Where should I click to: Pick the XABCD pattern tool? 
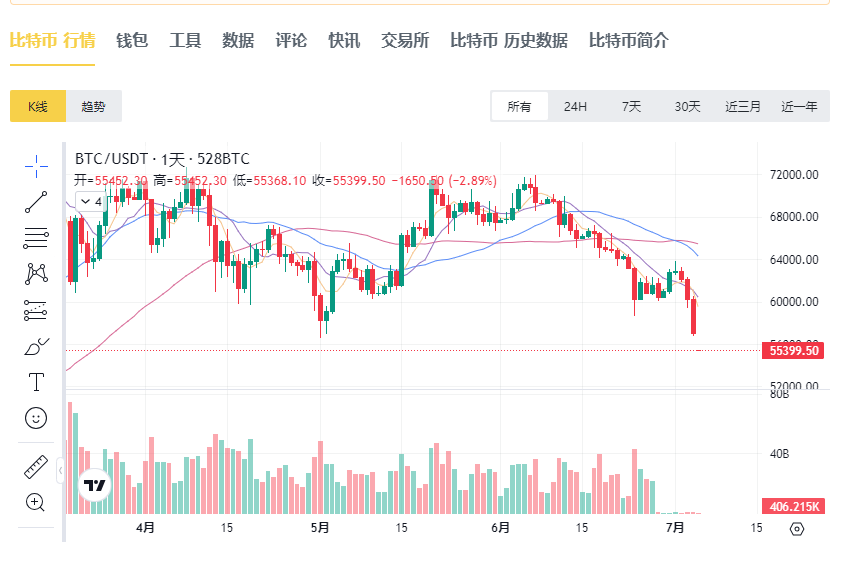[x=36, y=274]
